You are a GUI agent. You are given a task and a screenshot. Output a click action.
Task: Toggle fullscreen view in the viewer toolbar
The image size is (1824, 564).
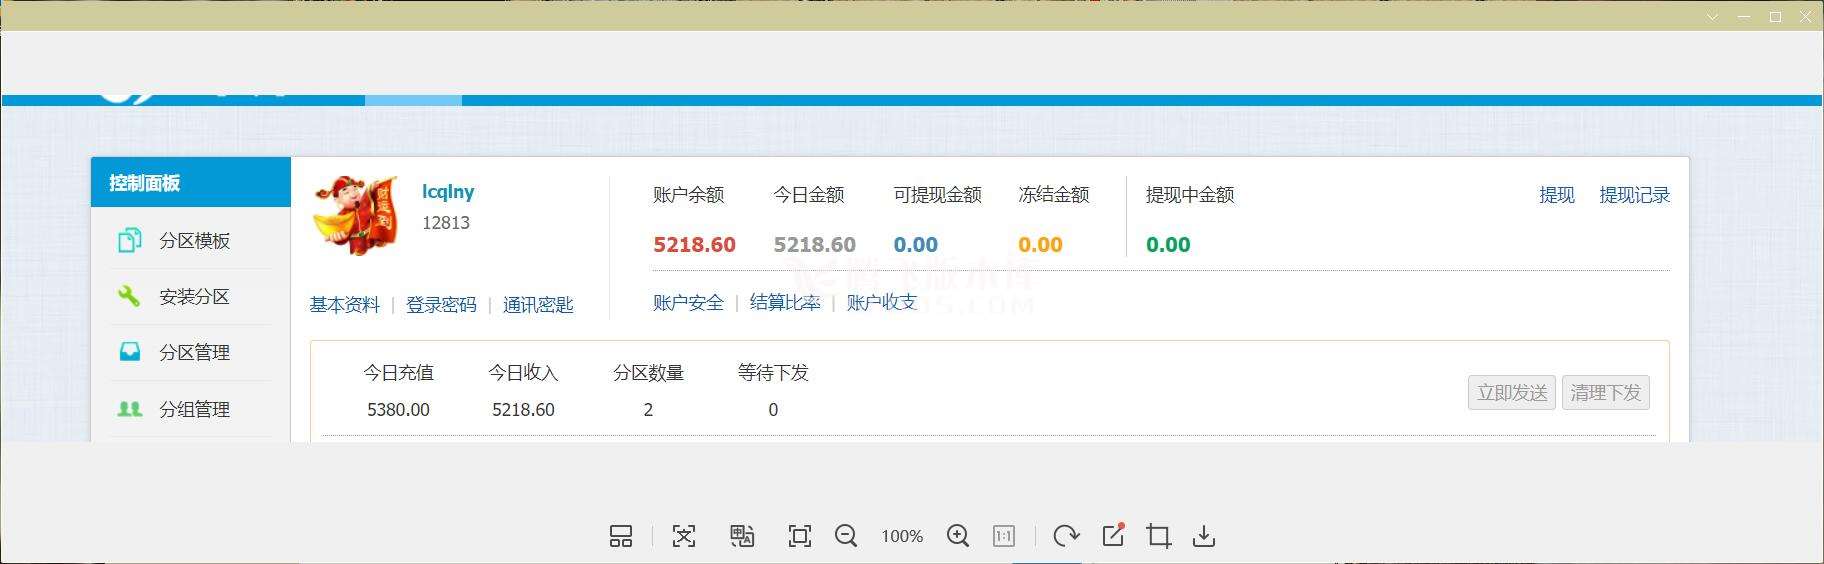(800, 537)
